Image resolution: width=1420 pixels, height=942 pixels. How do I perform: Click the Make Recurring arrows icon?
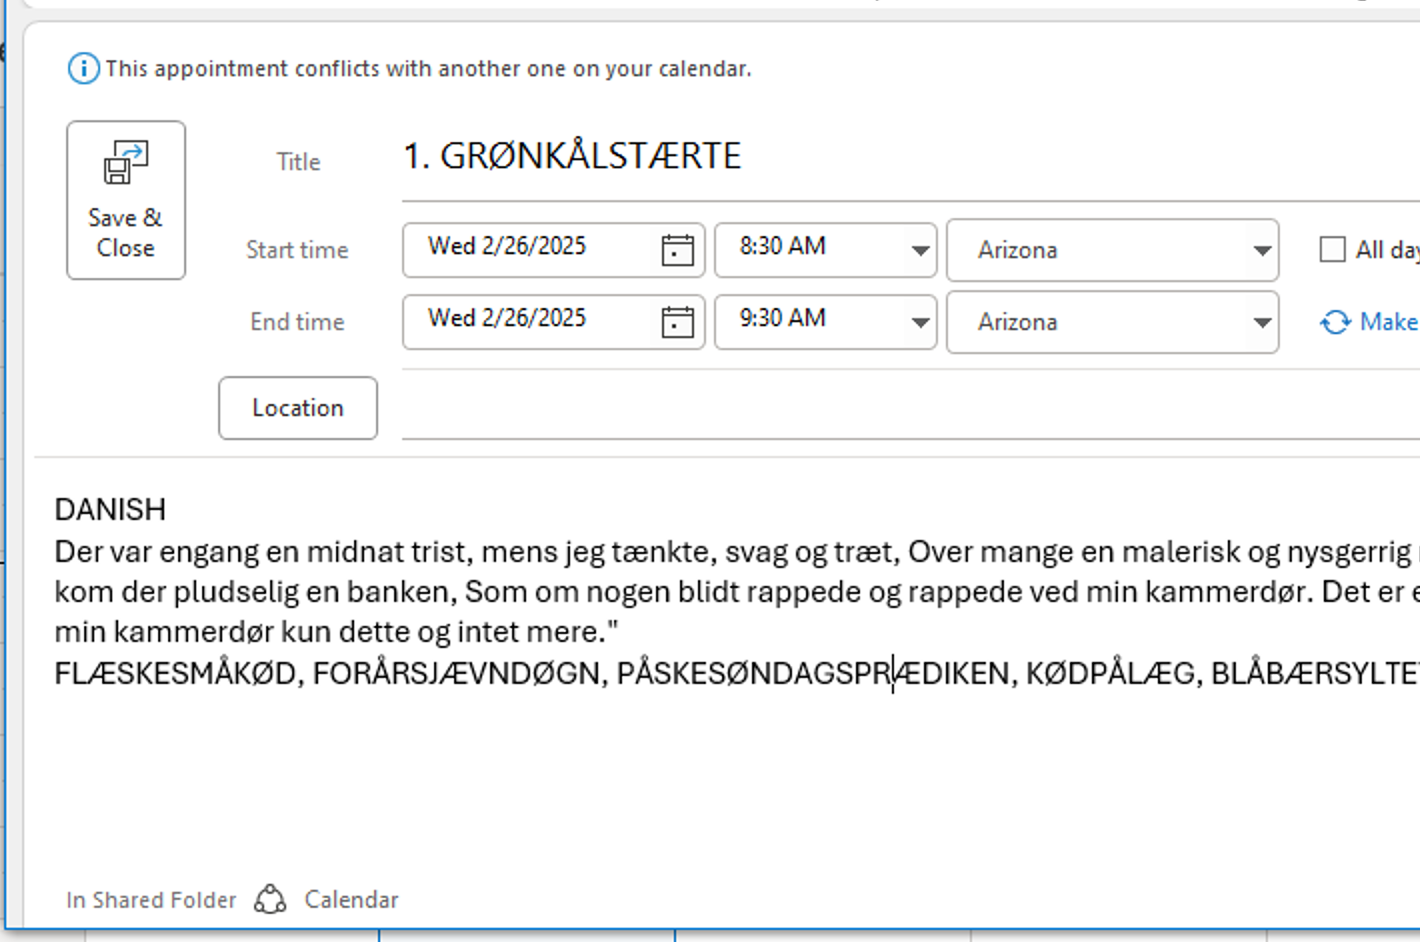(x=1335, y=322)
